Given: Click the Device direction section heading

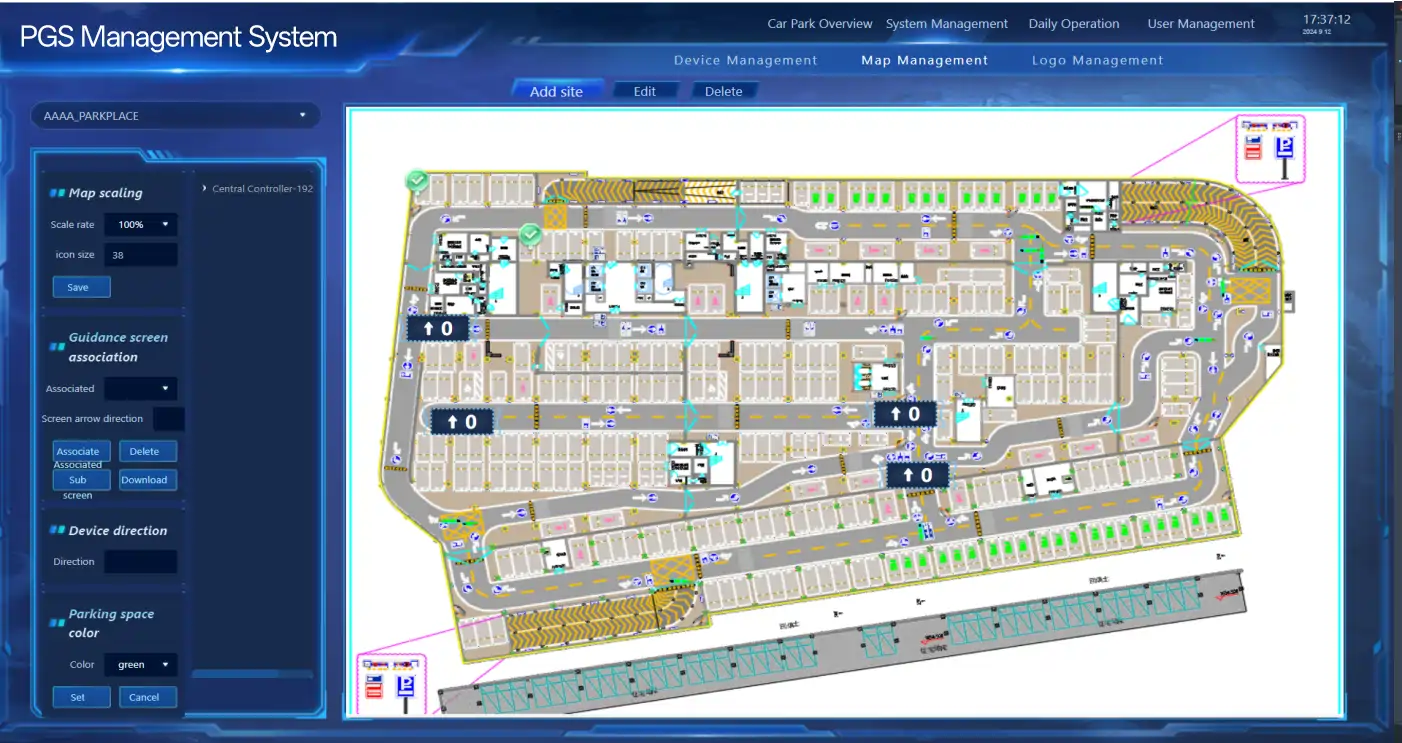Looking at the screenshot, I should click(118, 531).
